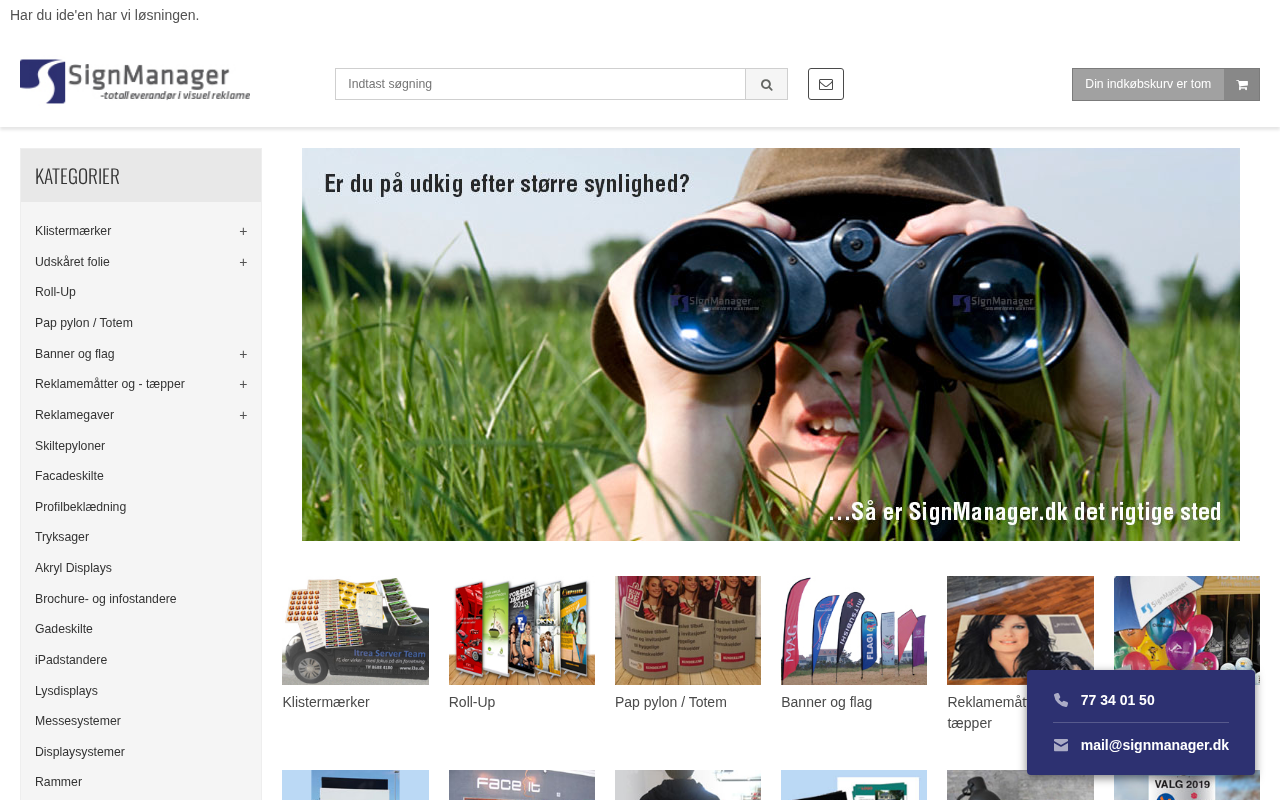Click the mail@signmanager.dk link

[x=1154, y=745]
